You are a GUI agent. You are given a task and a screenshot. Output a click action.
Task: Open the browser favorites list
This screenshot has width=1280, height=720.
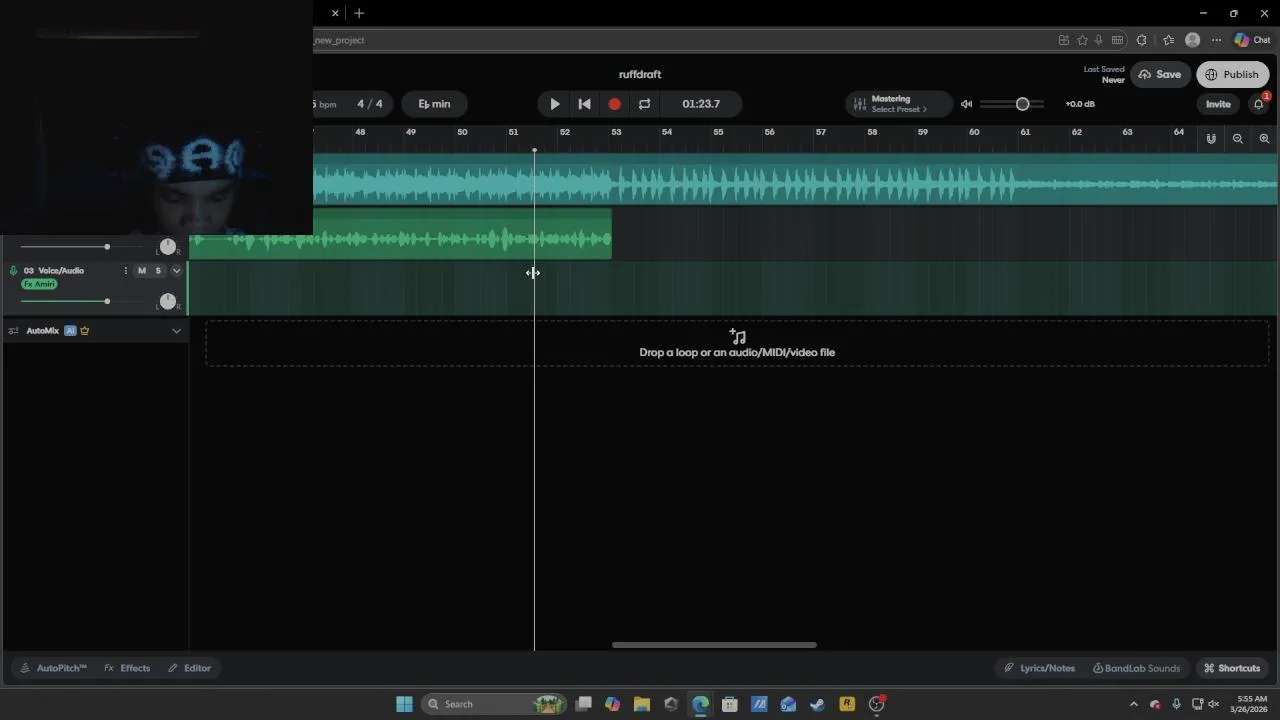(1168, 40)
